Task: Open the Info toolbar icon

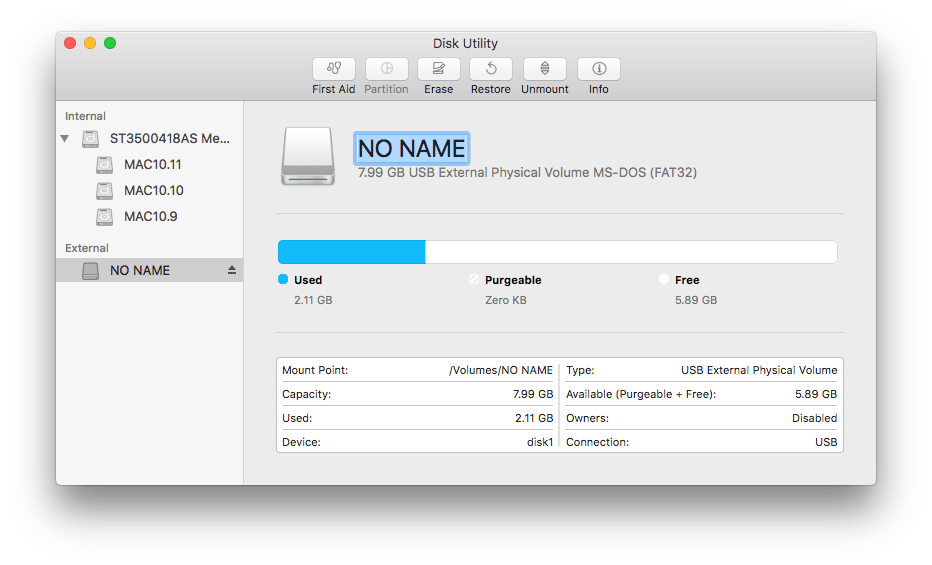Action: point(598,69)
